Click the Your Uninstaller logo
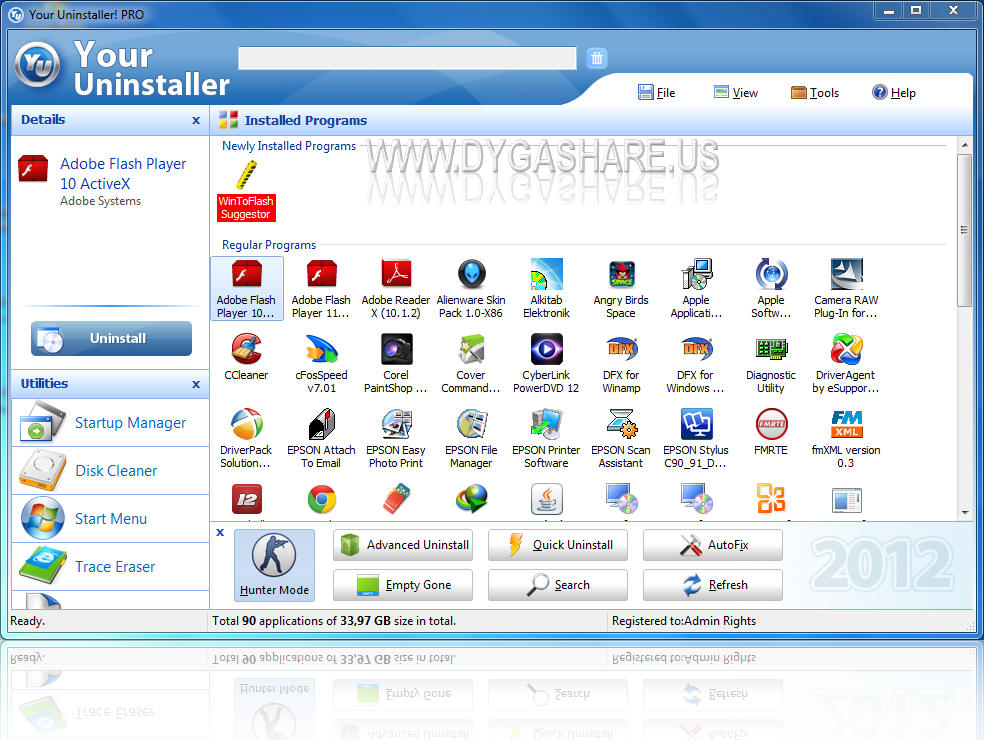The width and height of the screenshot is (984, 740). [38, 65]
